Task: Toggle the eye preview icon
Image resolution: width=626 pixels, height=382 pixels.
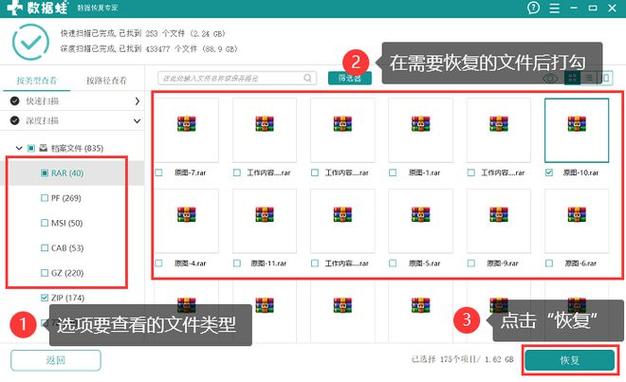Action: pyautogui.click(x=551, y=78)
